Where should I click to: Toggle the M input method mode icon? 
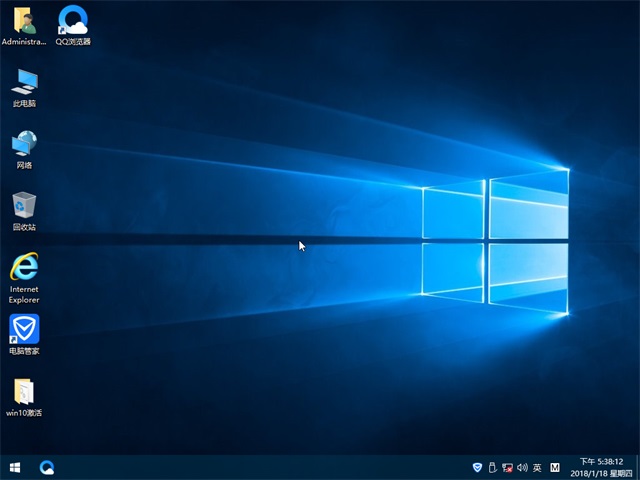click(x=555, y=467)
